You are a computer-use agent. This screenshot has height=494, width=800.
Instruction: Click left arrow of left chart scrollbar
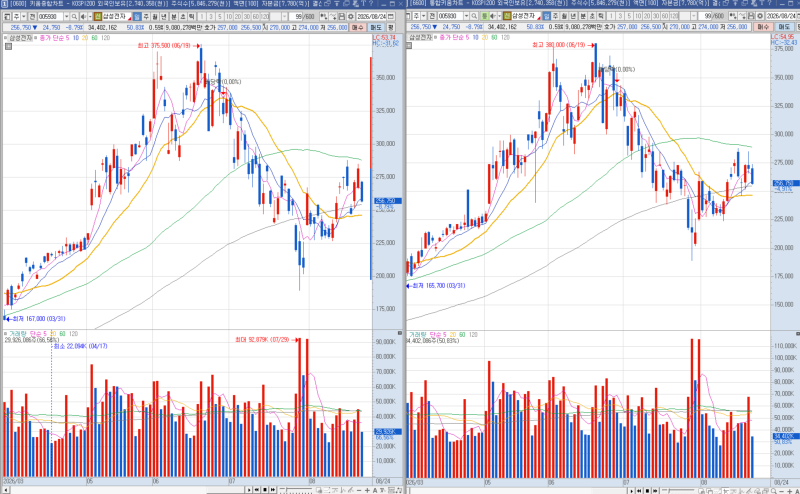[5, 490]
